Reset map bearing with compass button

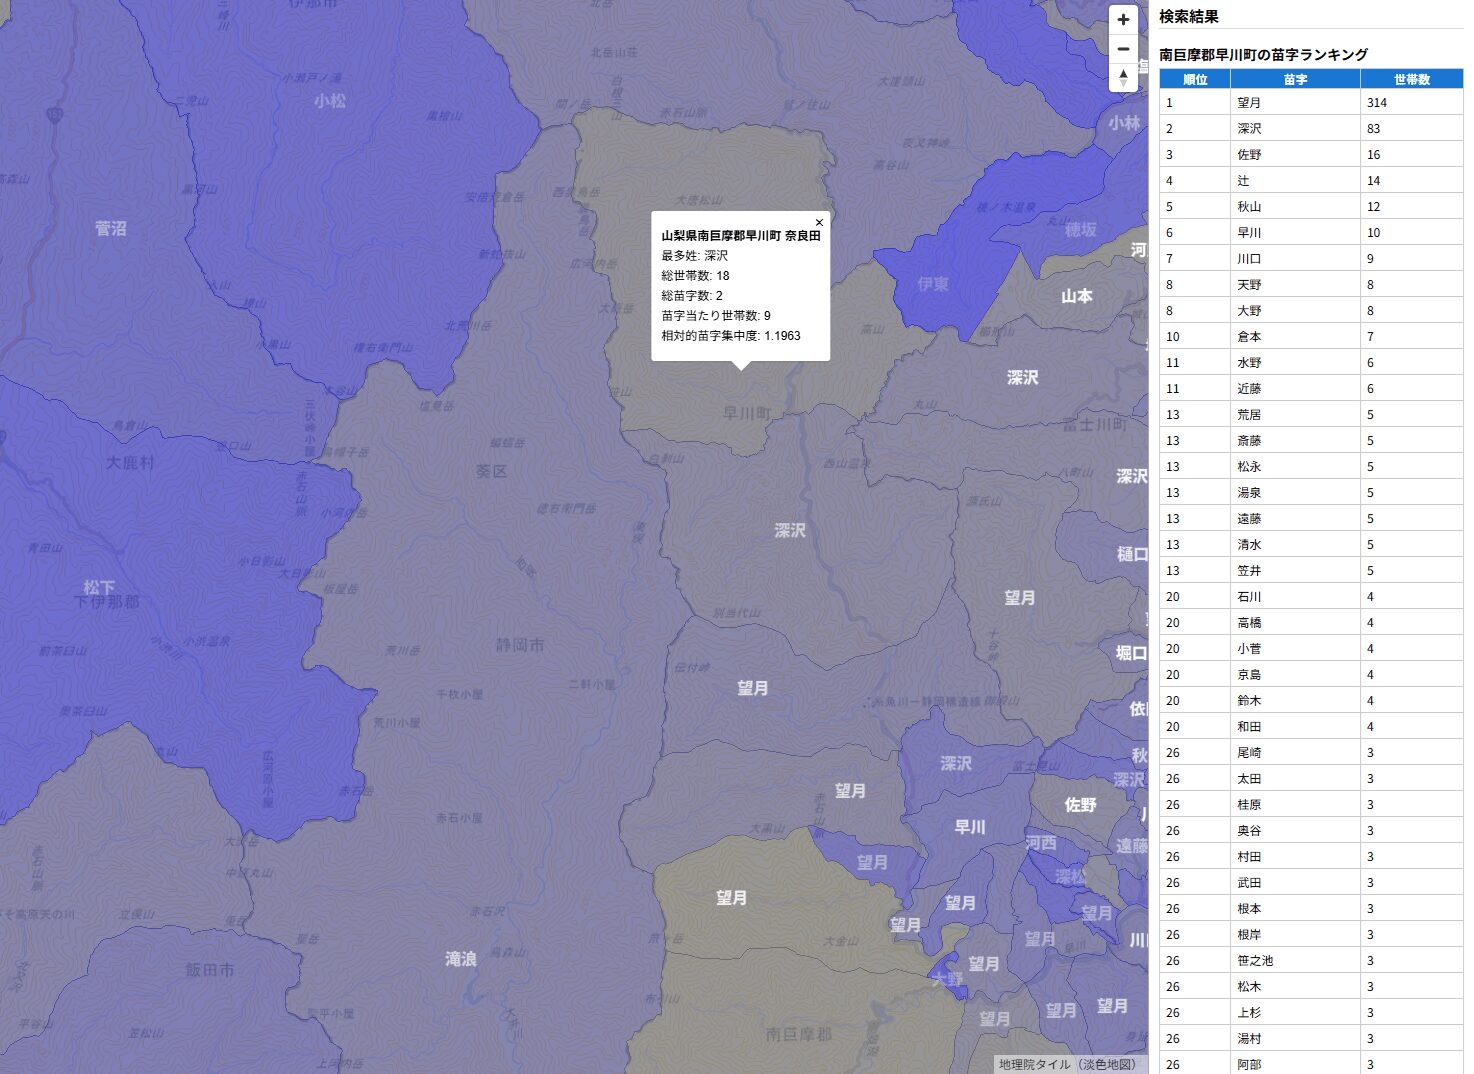[x=1123, y=78]
